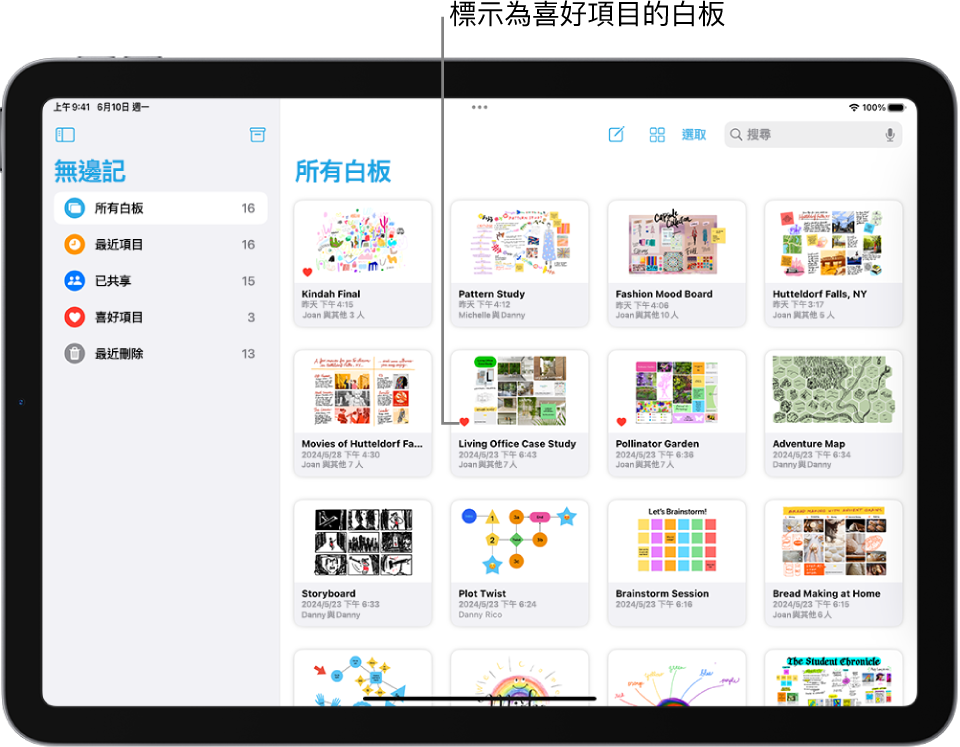This screenshot has height=747, width=960.
Task: Open the Kindah Final board thumbnail
Action: pyautogui.click(x=362, y=242)
